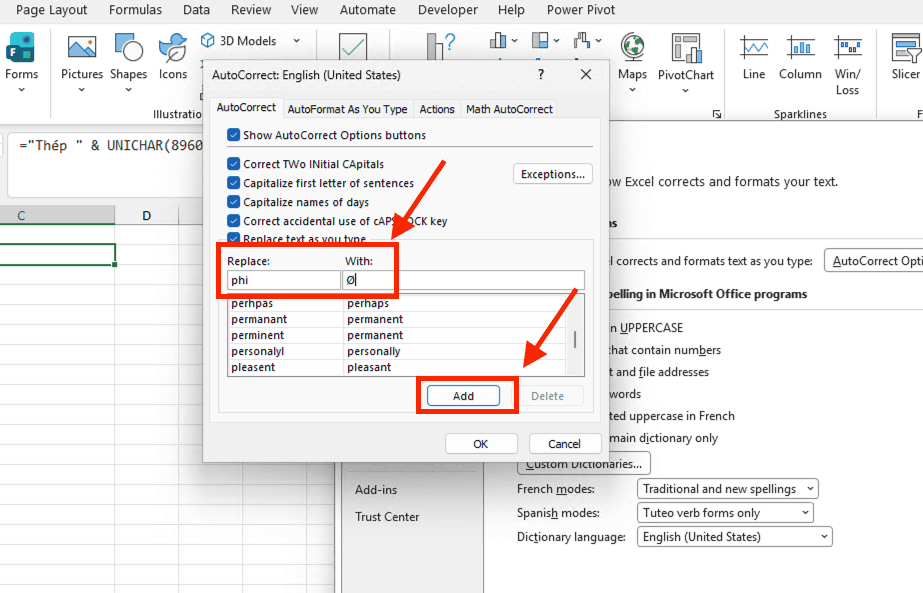Insert 3D Models
Screen dimensions: 923x593
238,41
